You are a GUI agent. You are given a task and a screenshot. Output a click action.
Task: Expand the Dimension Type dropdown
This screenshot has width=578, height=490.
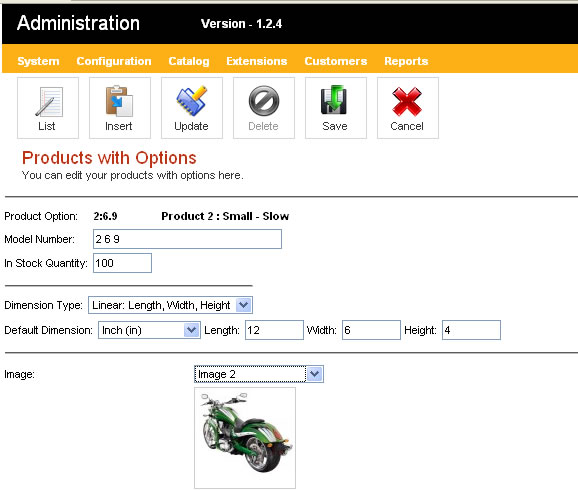tap(170, 305)
